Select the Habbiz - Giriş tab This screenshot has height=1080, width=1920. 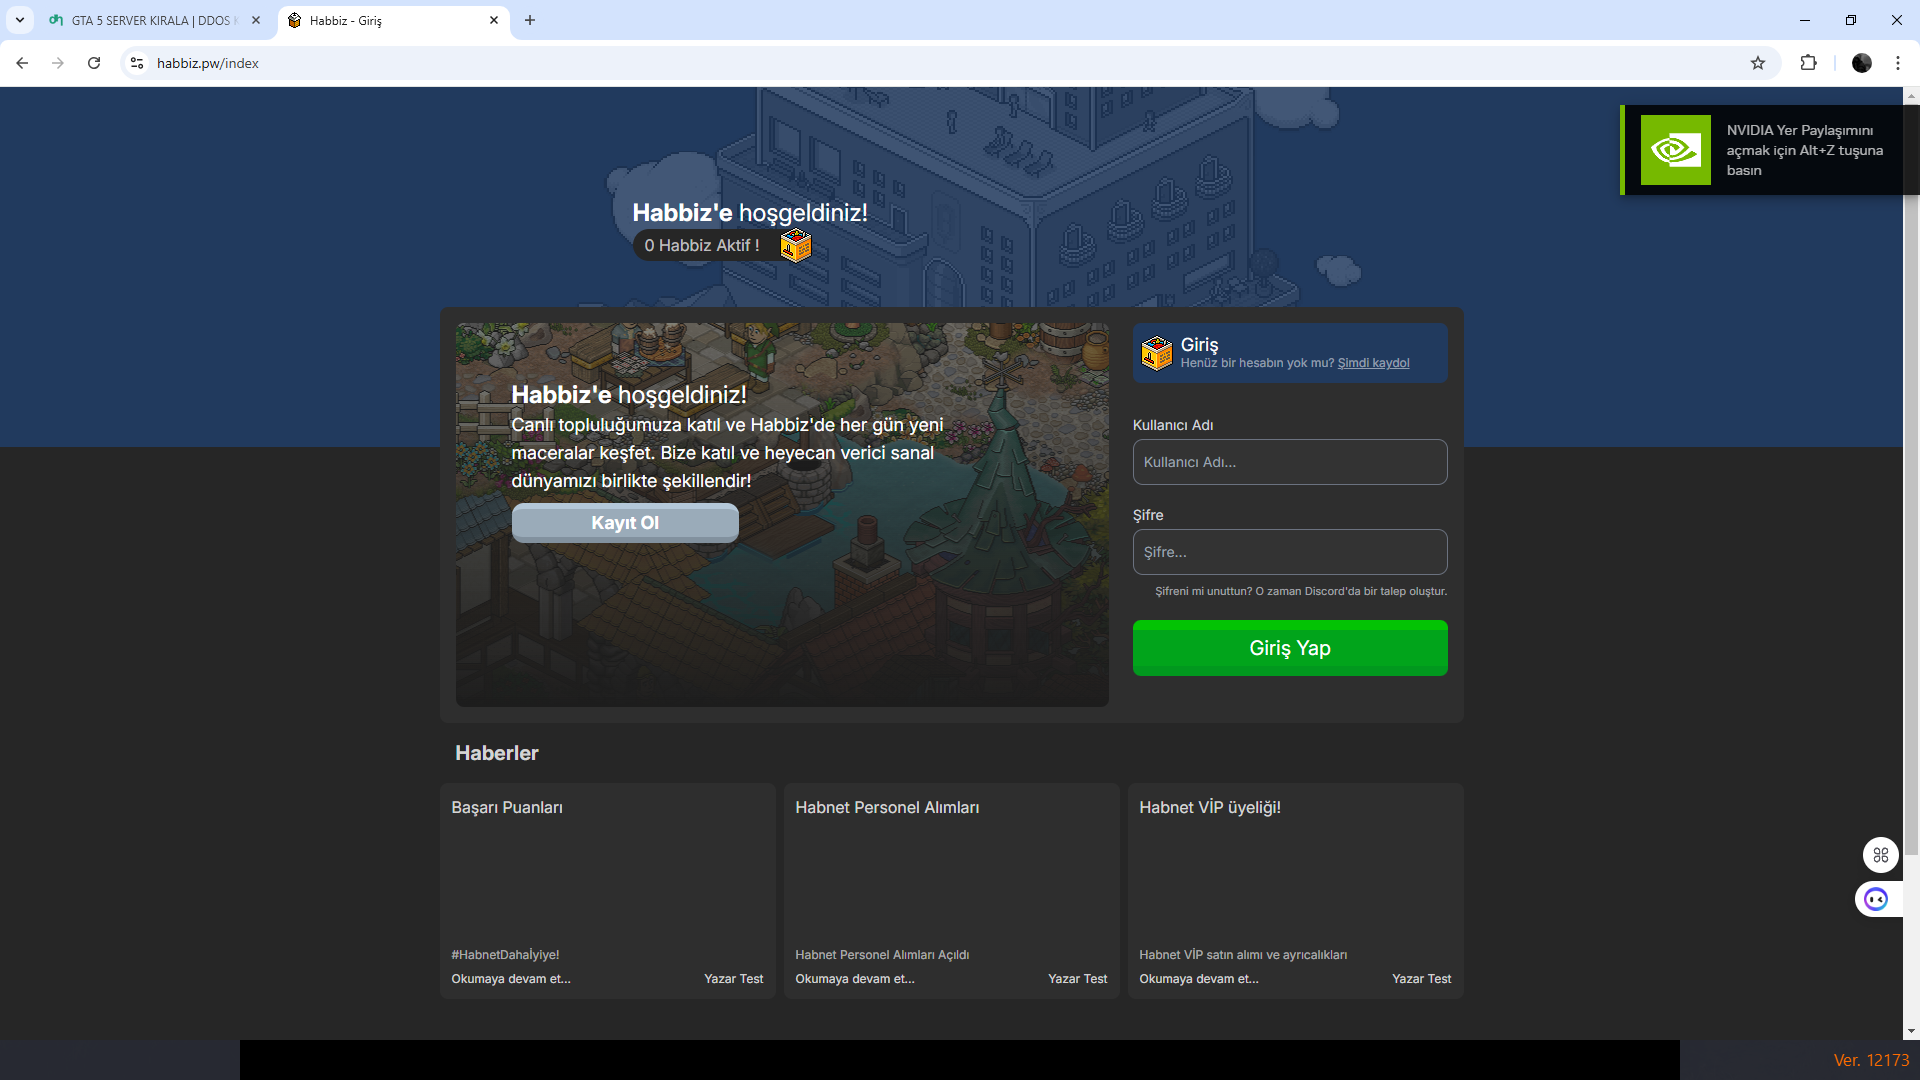point(392,20)
